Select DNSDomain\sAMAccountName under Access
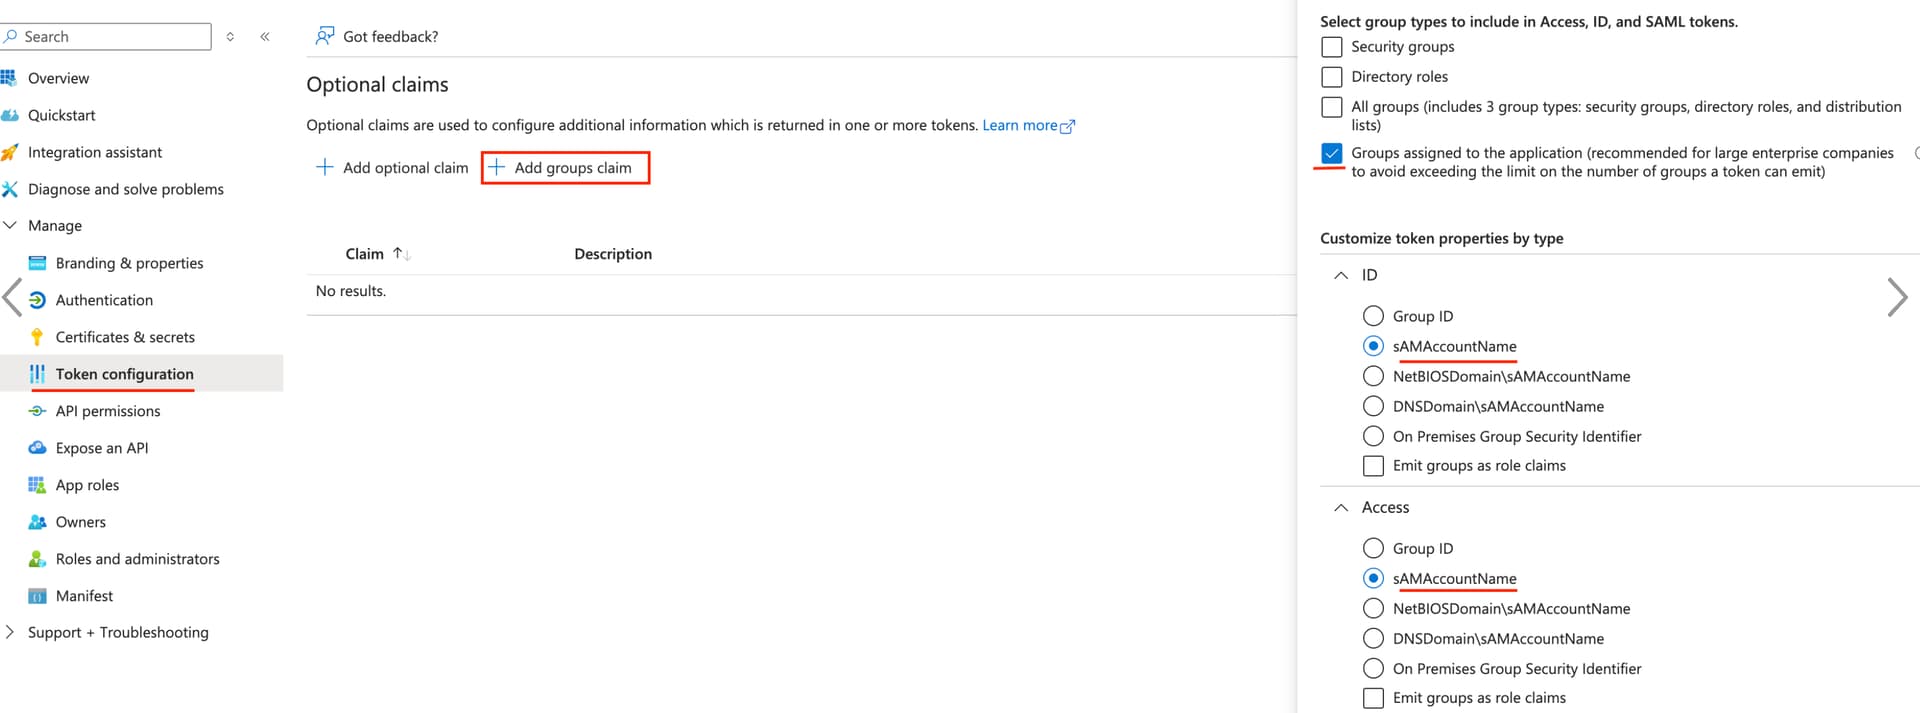The image size is (1920, 713). click(x=1374, y=638)
